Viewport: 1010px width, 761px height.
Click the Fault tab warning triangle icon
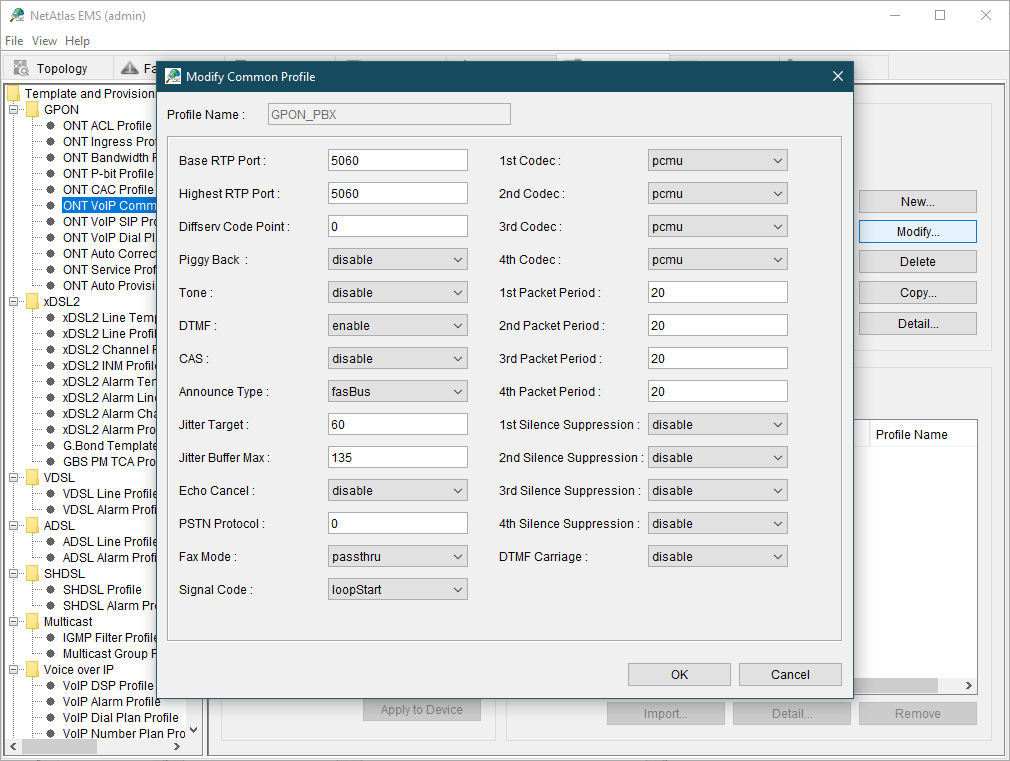129,68
